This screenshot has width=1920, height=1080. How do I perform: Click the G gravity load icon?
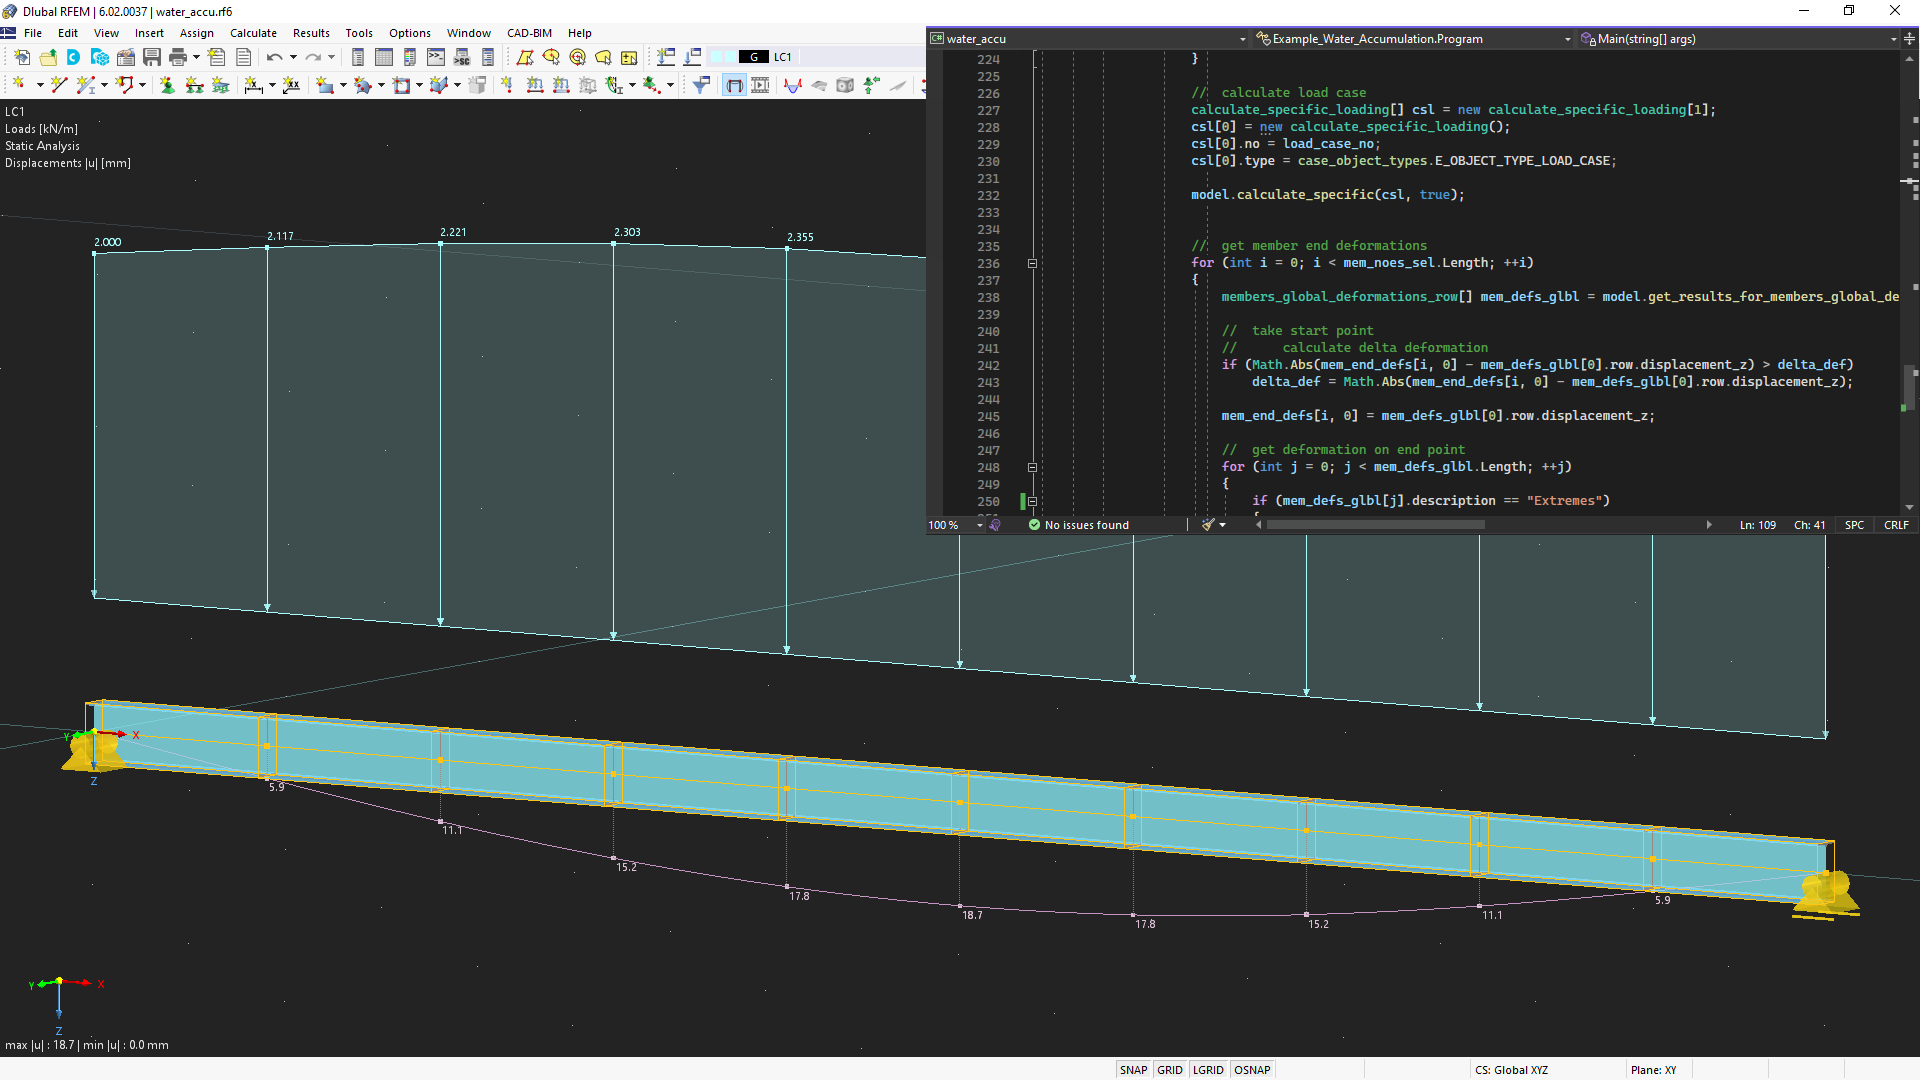click(753, 57)
